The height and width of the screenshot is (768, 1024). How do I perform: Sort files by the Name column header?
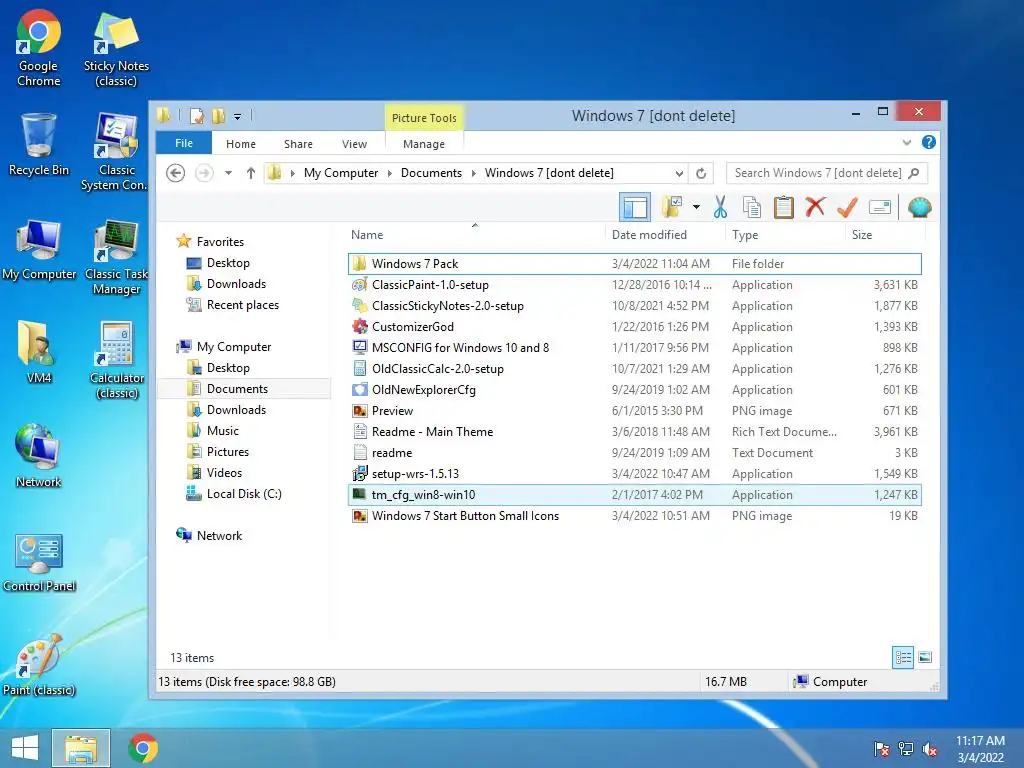pos(367,235)
